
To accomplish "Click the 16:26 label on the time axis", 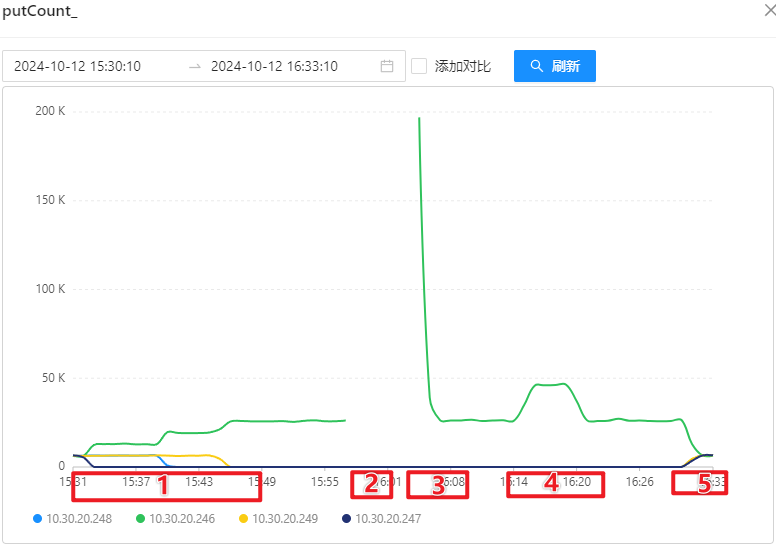I will coord(639,481).
